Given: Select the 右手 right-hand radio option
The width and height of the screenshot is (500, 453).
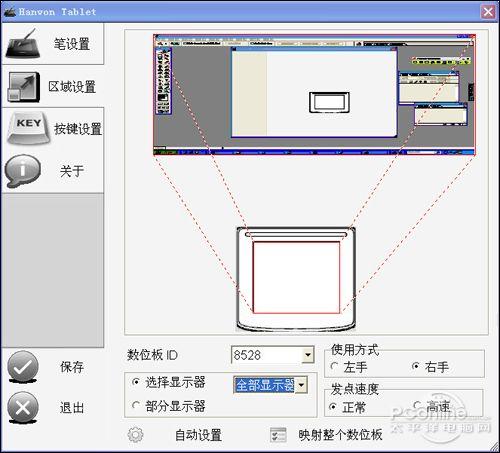Looking at the screenshot, I should pos(416,366).
